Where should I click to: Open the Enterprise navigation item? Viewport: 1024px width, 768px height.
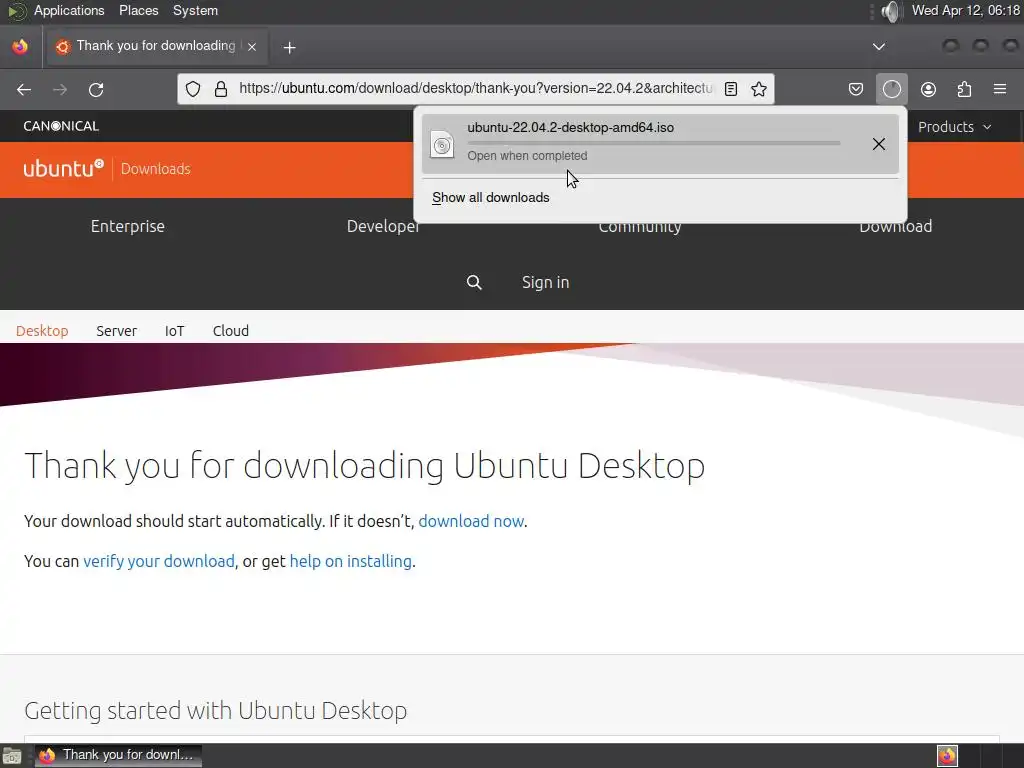pyautogui.click(x=128, y=226)
